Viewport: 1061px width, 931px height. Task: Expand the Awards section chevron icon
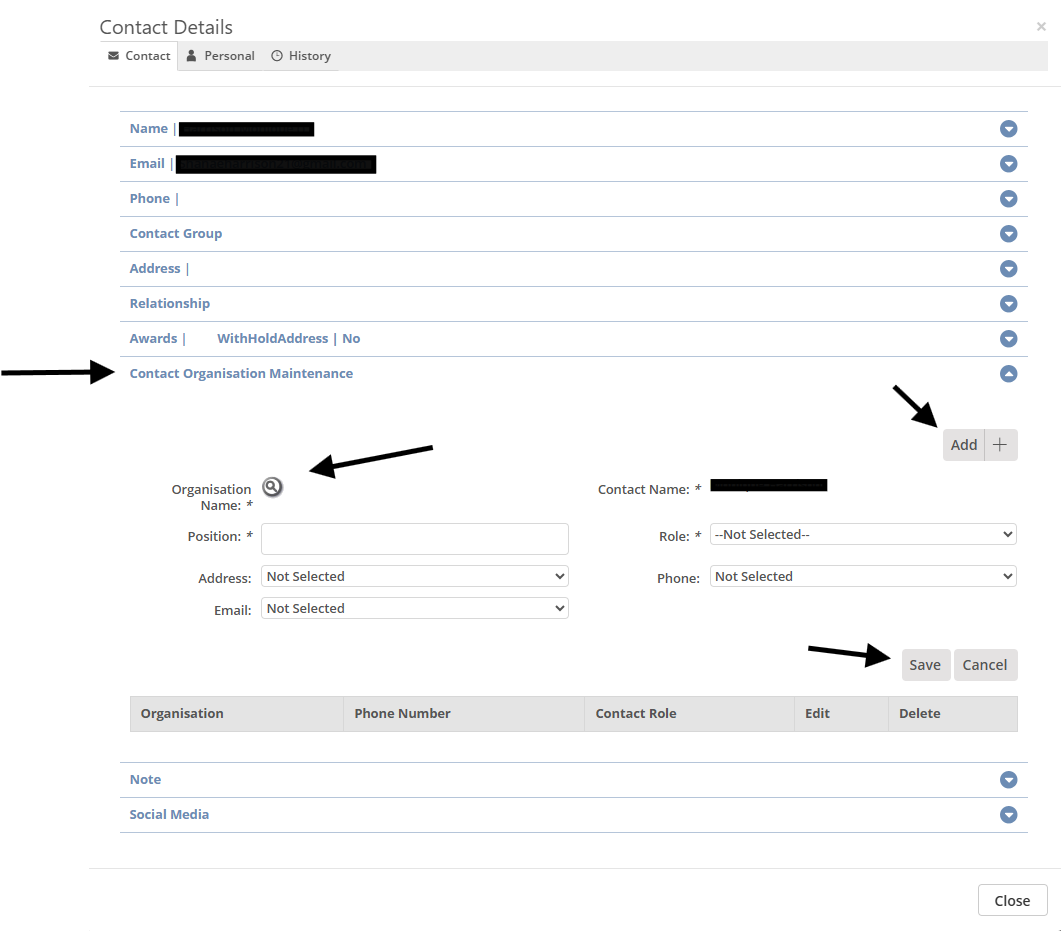click(x=1008, y=339)
